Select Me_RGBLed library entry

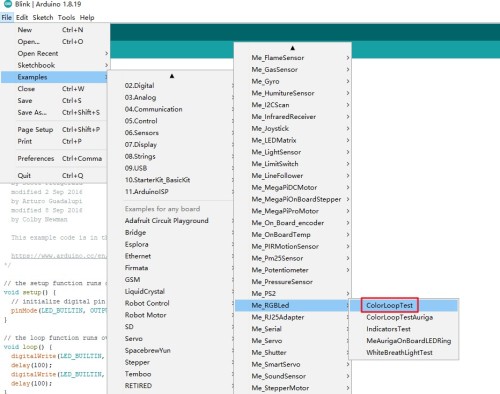tap(293, 305)
